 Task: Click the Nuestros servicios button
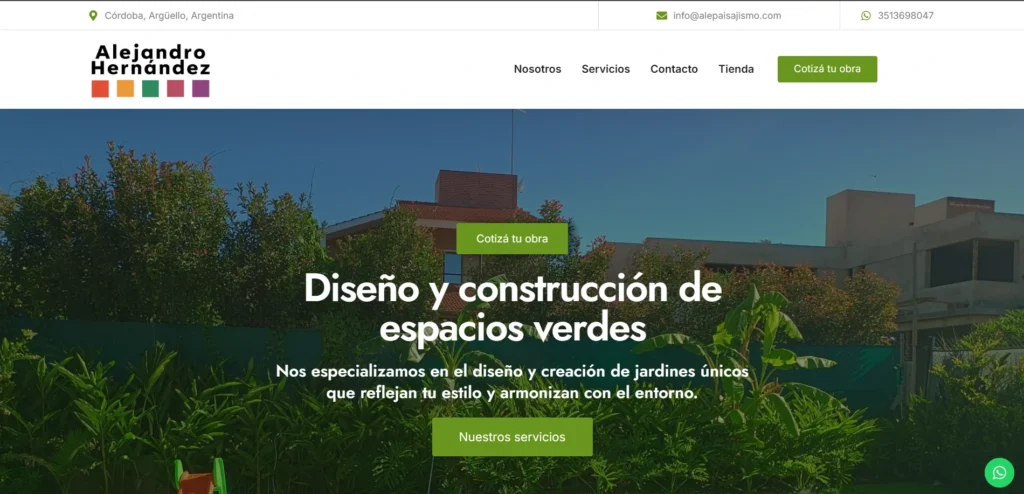(x=512, y=437)
